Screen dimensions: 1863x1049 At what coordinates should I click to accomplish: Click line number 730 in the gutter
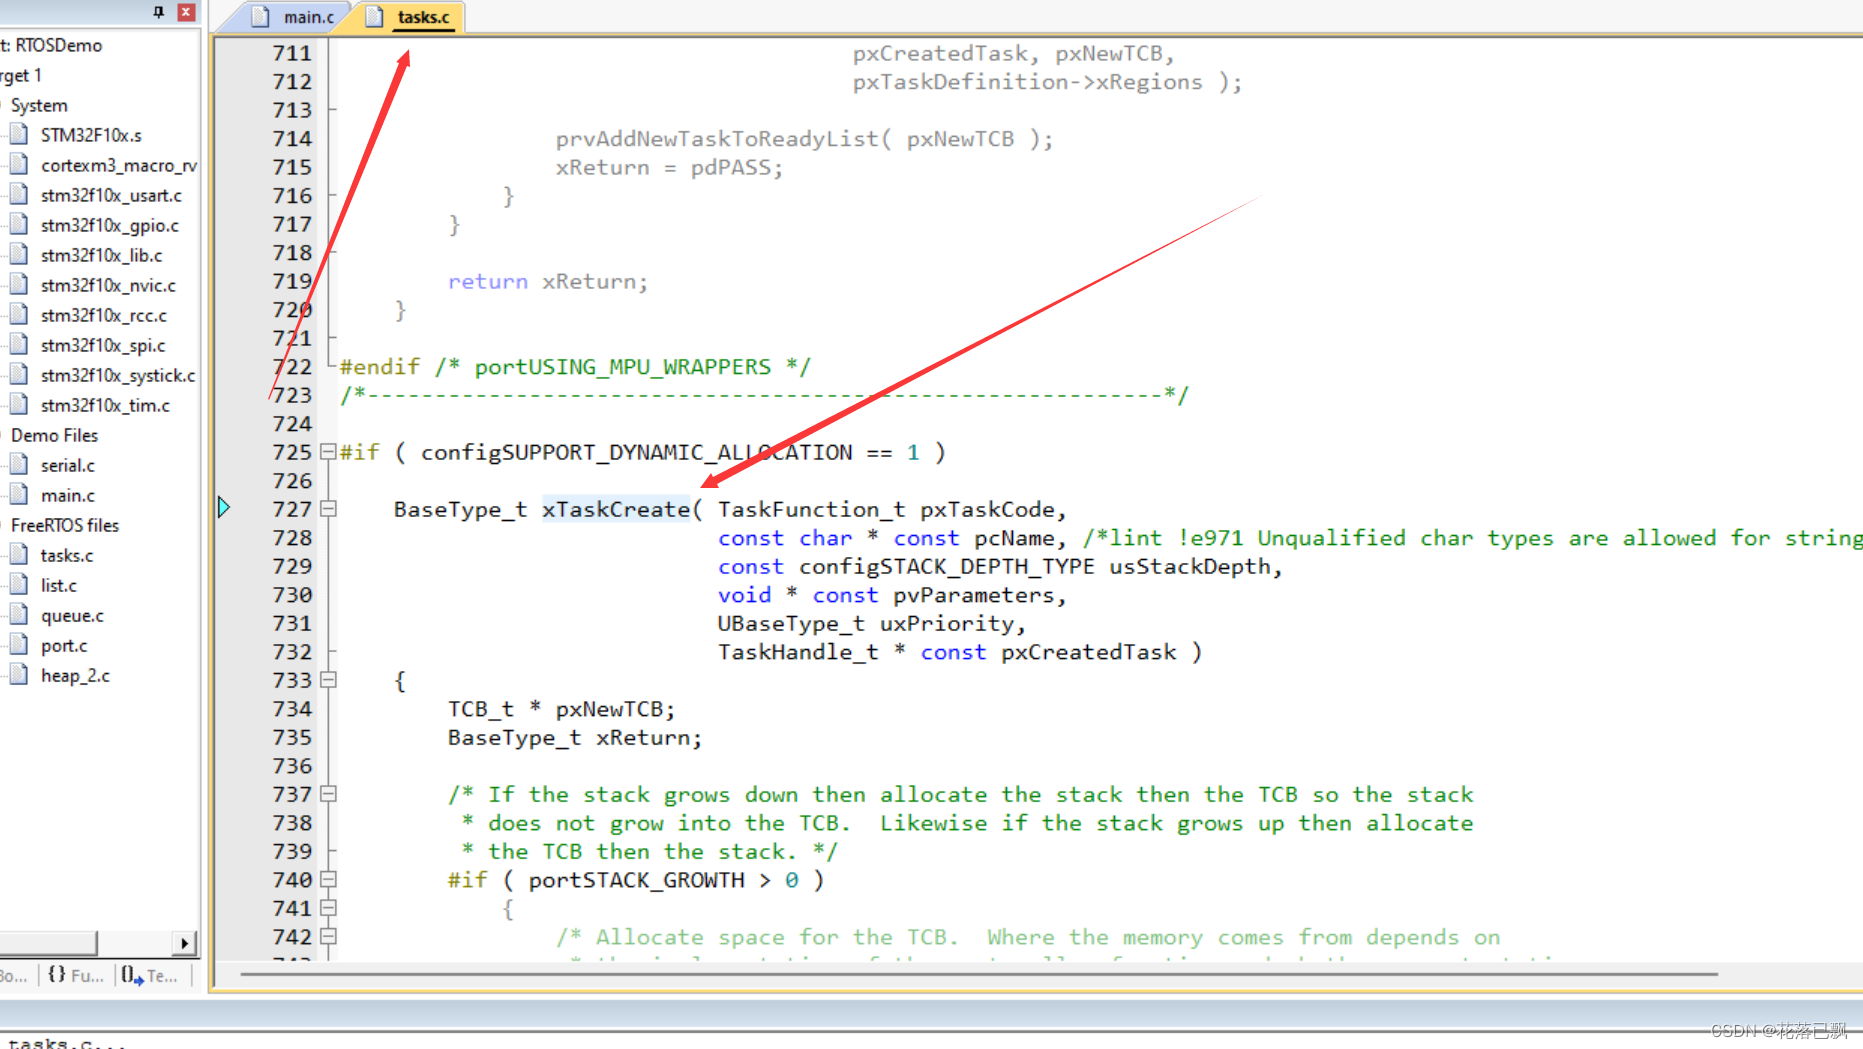point(292,595)
